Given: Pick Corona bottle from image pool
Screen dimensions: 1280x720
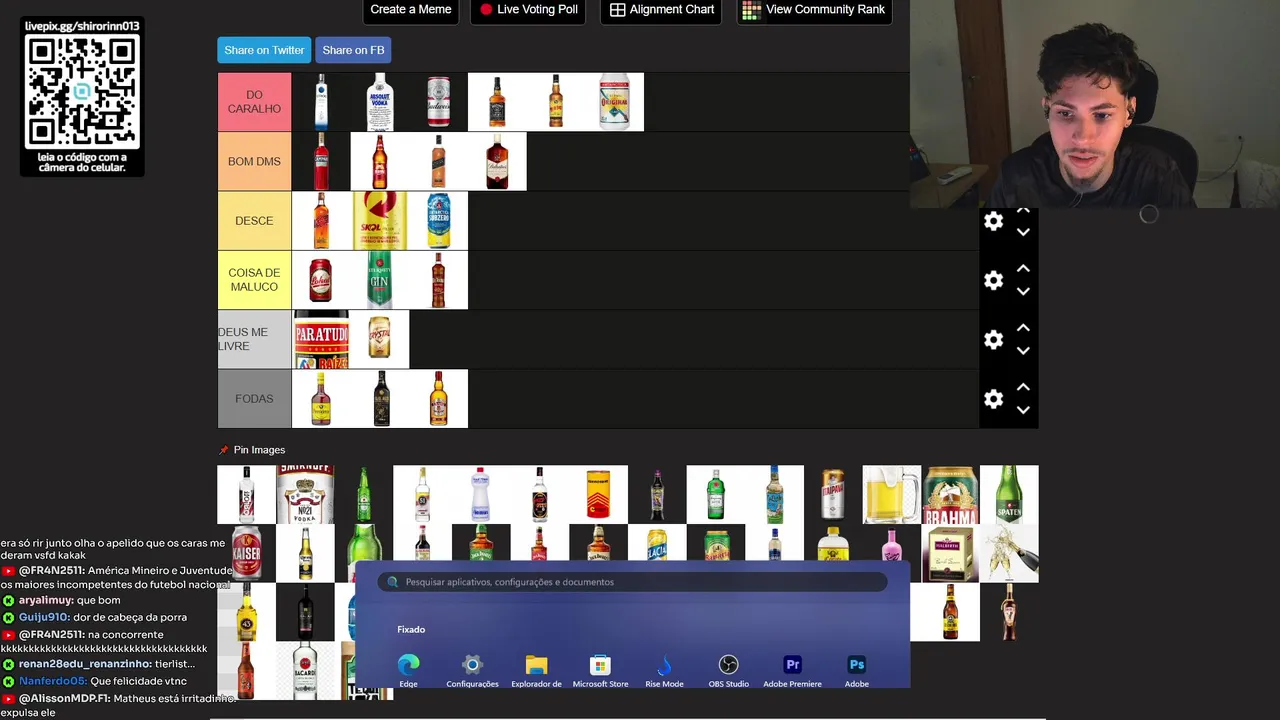Looking at the screenshot, I should [x=305, y=553].
